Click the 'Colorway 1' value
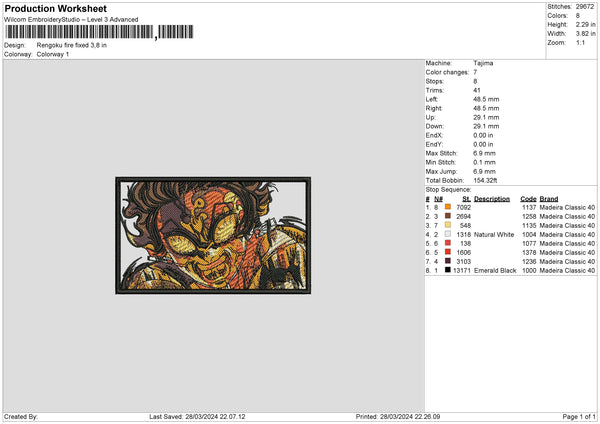 tap(53, 54)
